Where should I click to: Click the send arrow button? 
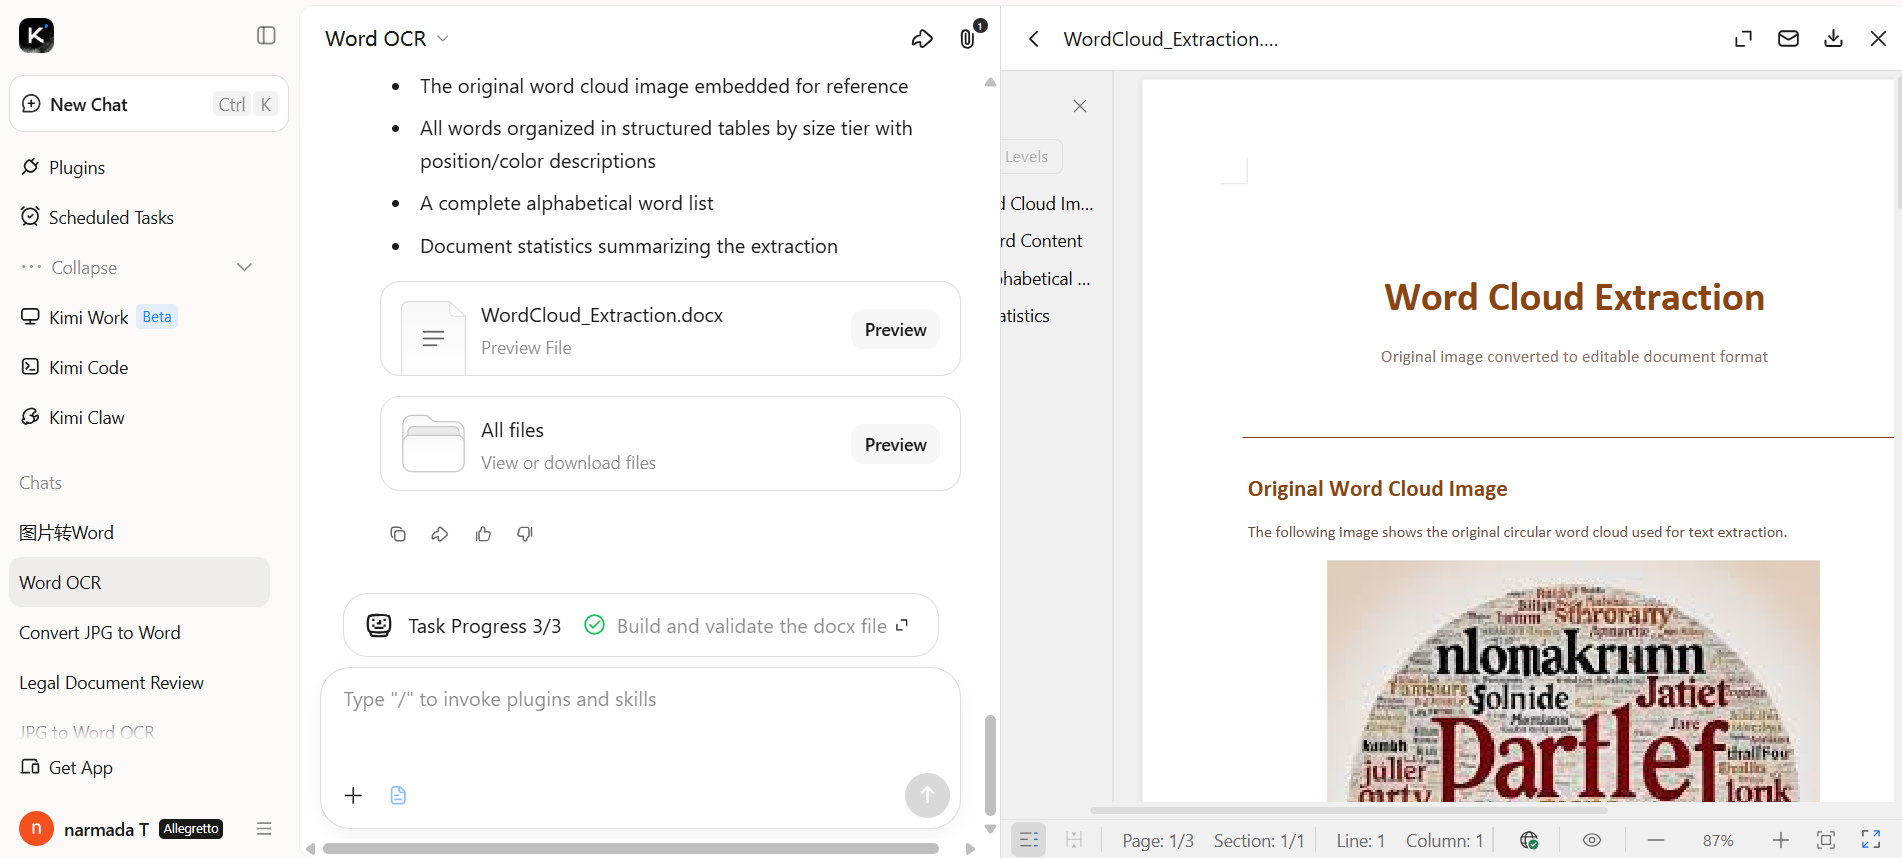927,795
